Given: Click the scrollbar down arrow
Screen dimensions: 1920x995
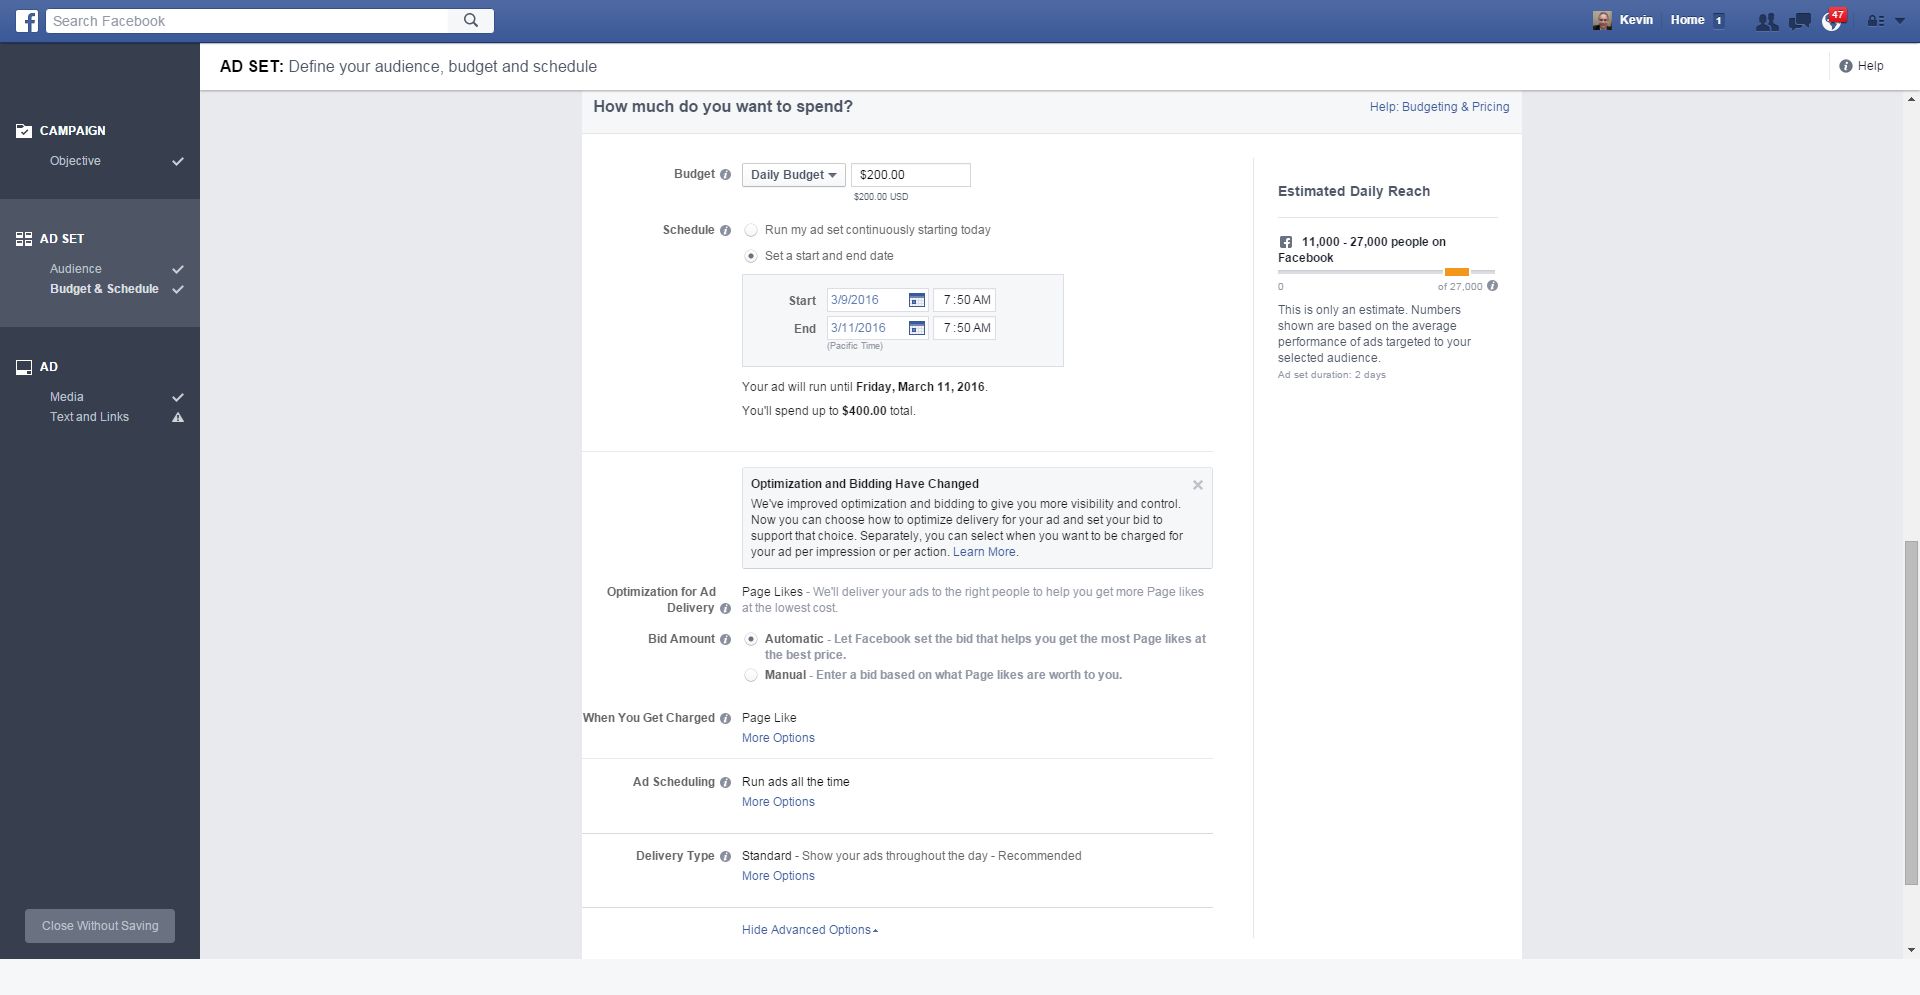Looking at the screenshot, I should [1911, 950].
